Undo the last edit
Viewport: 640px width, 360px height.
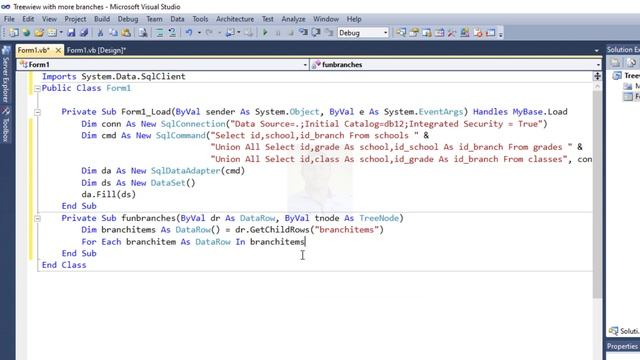click(189, 33)
